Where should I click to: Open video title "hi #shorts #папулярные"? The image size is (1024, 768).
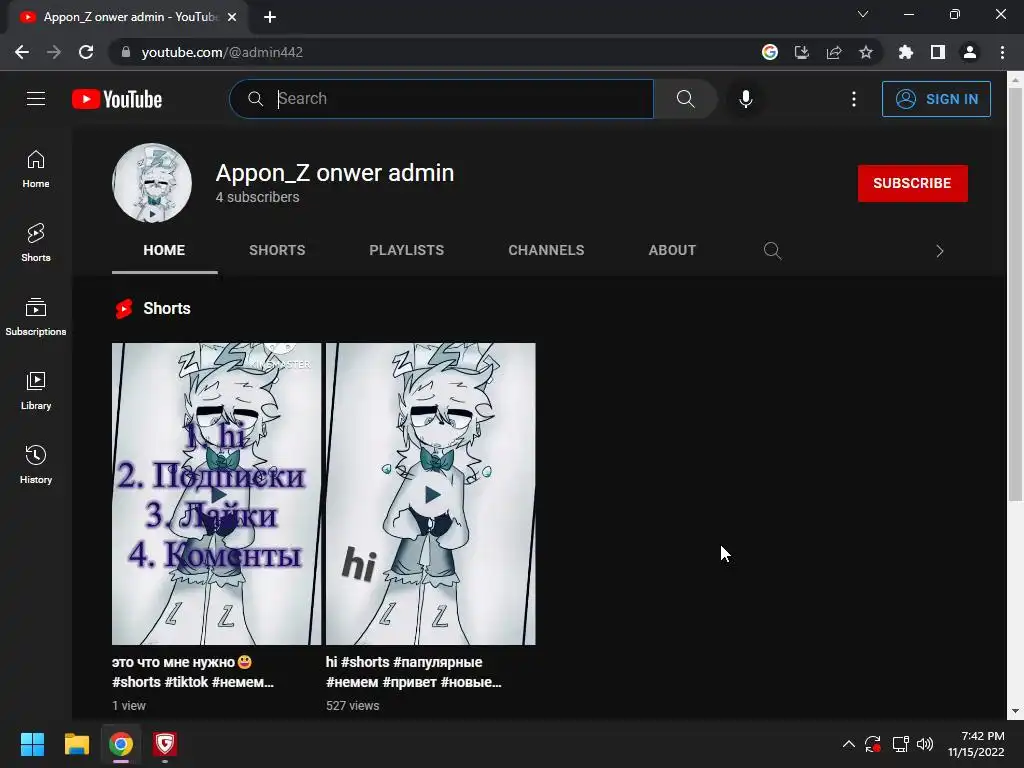click(x=413, y=672)
